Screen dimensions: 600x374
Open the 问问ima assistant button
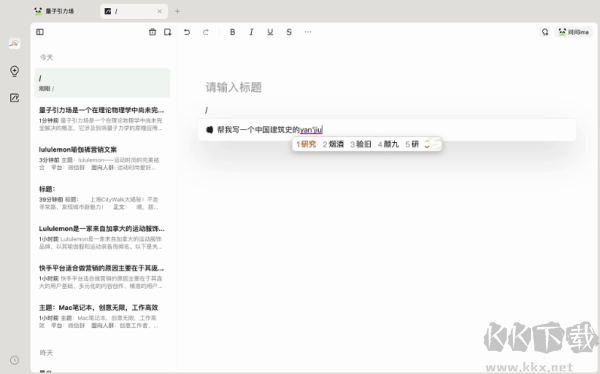click(574, 32)
